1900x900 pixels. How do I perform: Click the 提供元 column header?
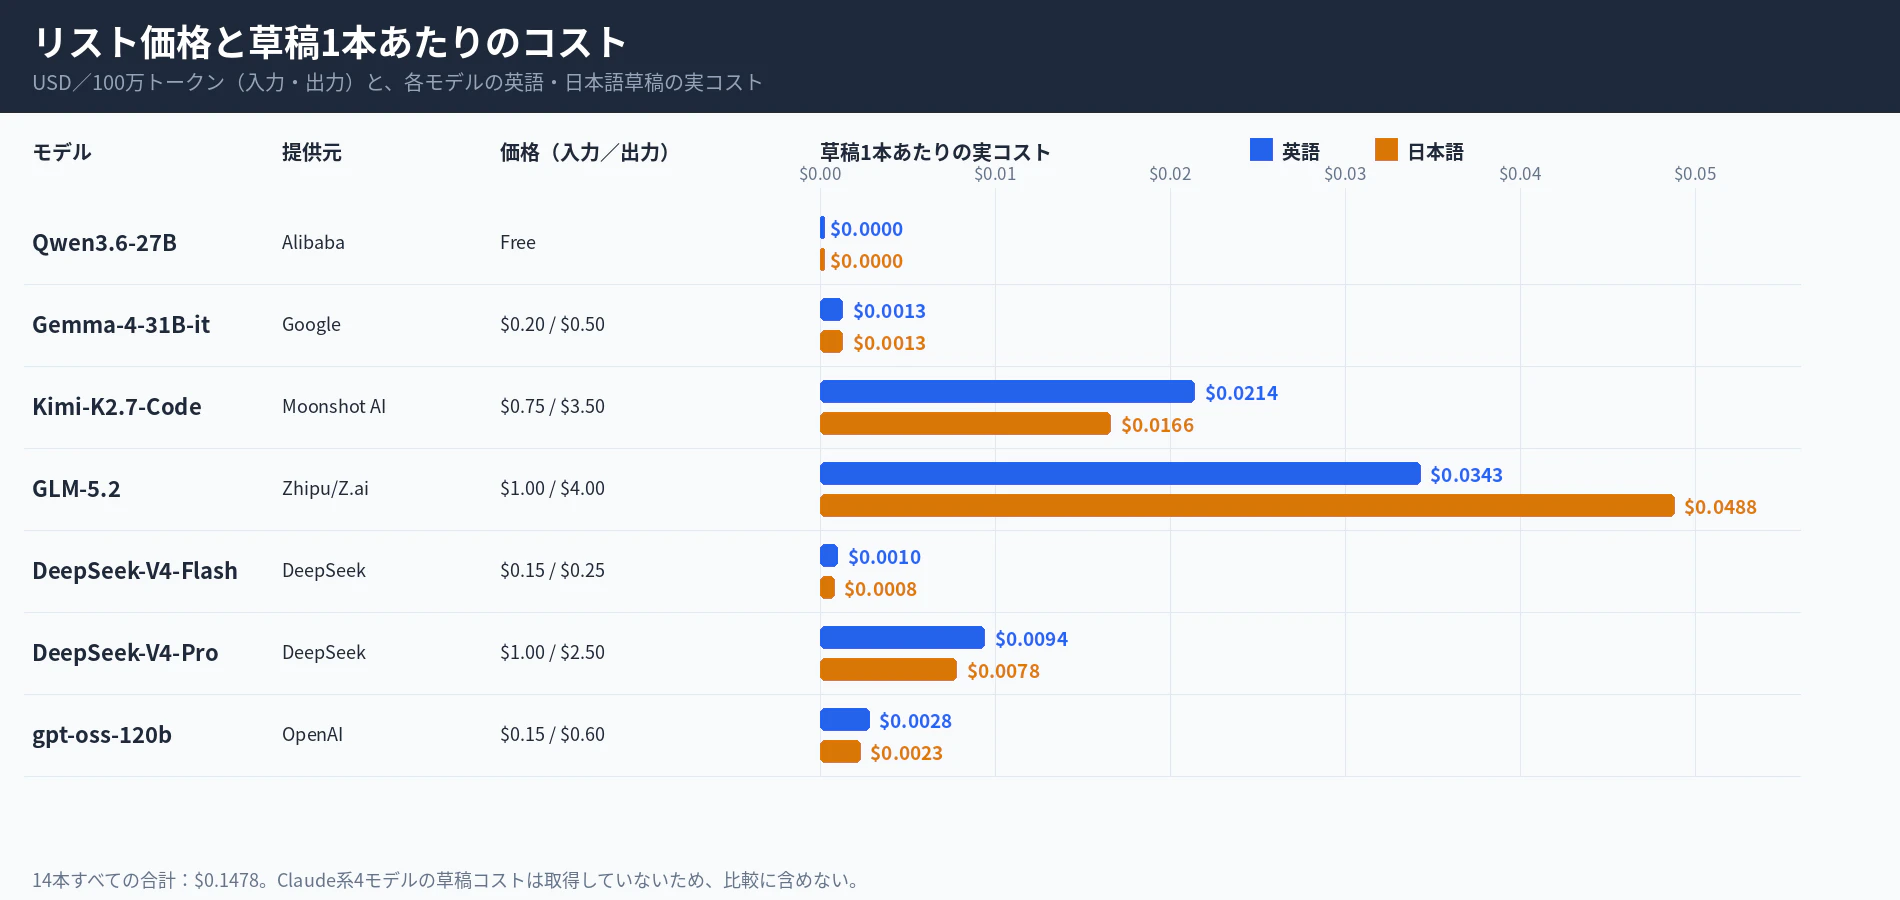pos(312,152)
